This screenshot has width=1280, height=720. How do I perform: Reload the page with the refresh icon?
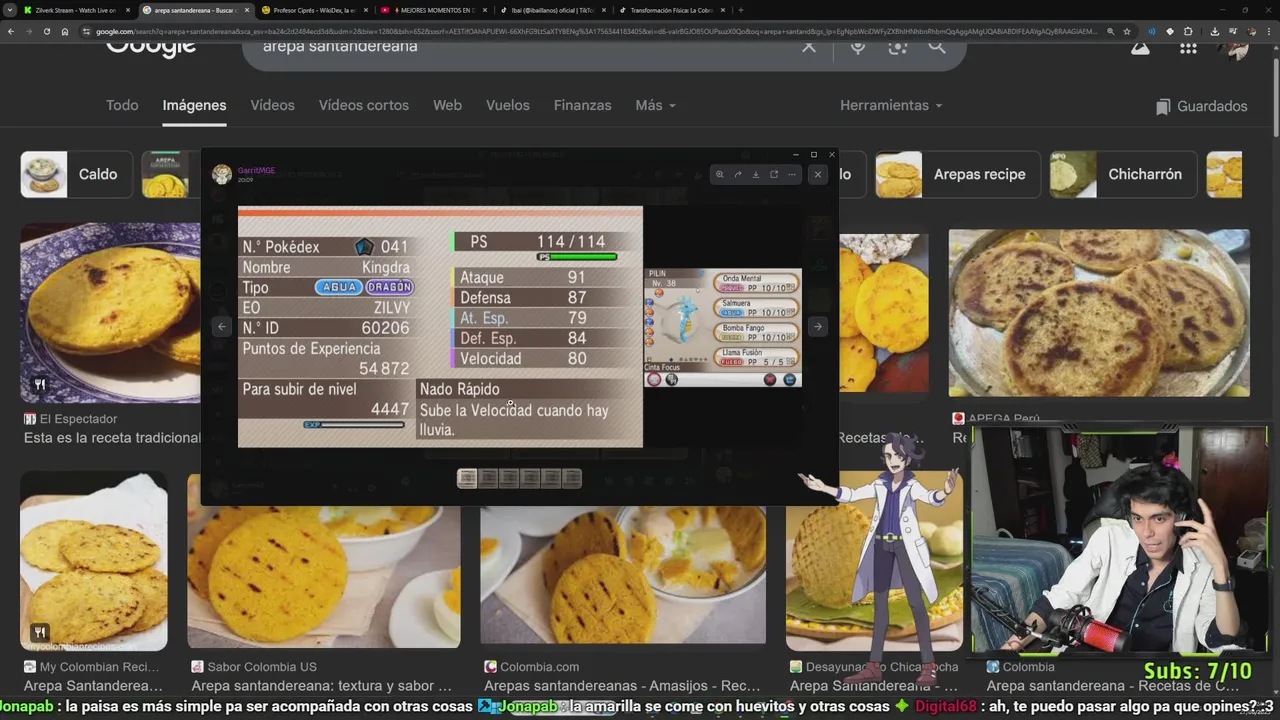click(x=46, y=31)
